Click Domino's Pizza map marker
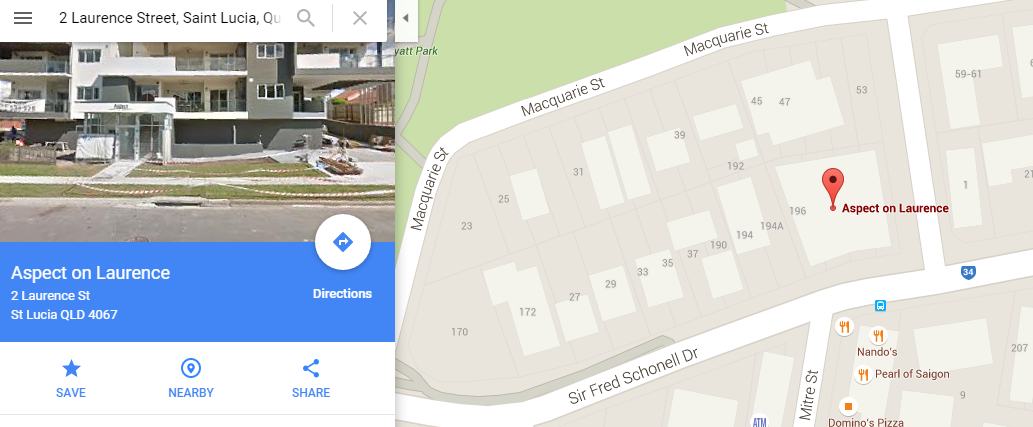The image size is (1033, 427). (x=849, y=405)
